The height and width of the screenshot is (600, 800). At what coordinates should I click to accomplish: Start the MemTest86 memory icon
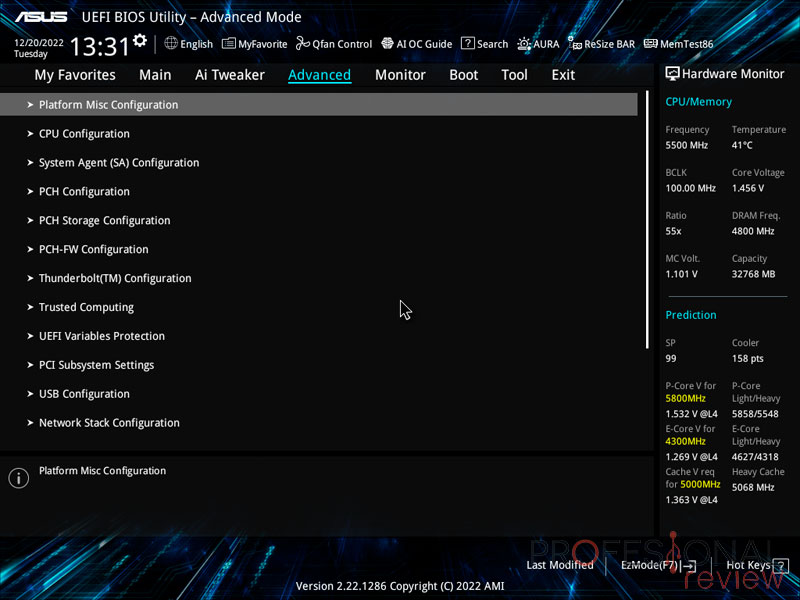point(651,43)
